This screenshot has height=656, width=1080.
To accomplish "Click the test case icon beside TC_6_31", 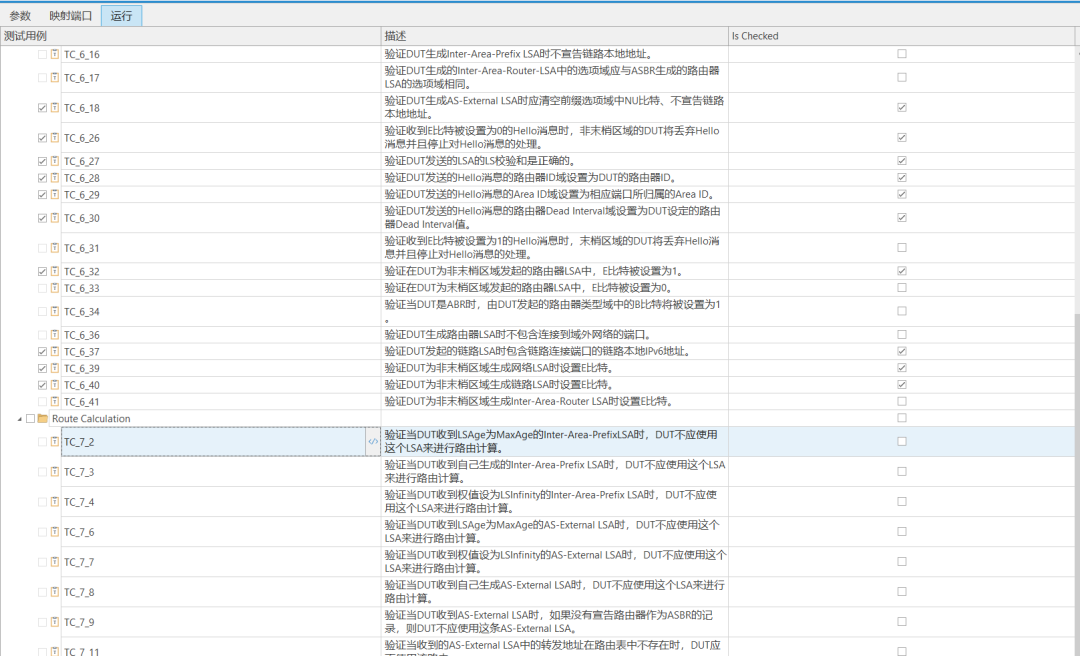I will coord(55,248).
